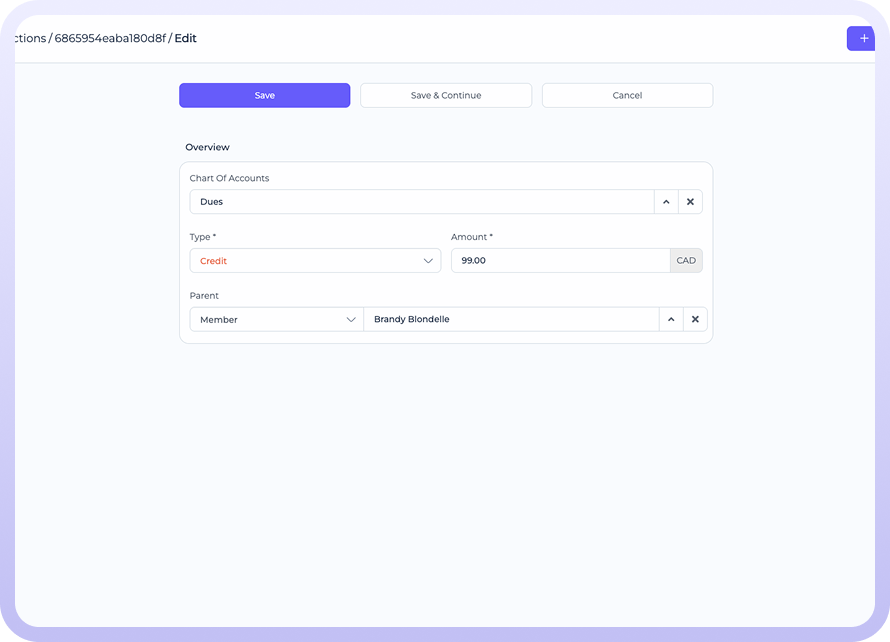Click Save & Continue
890x642 pixels.
tap(446, 96)
